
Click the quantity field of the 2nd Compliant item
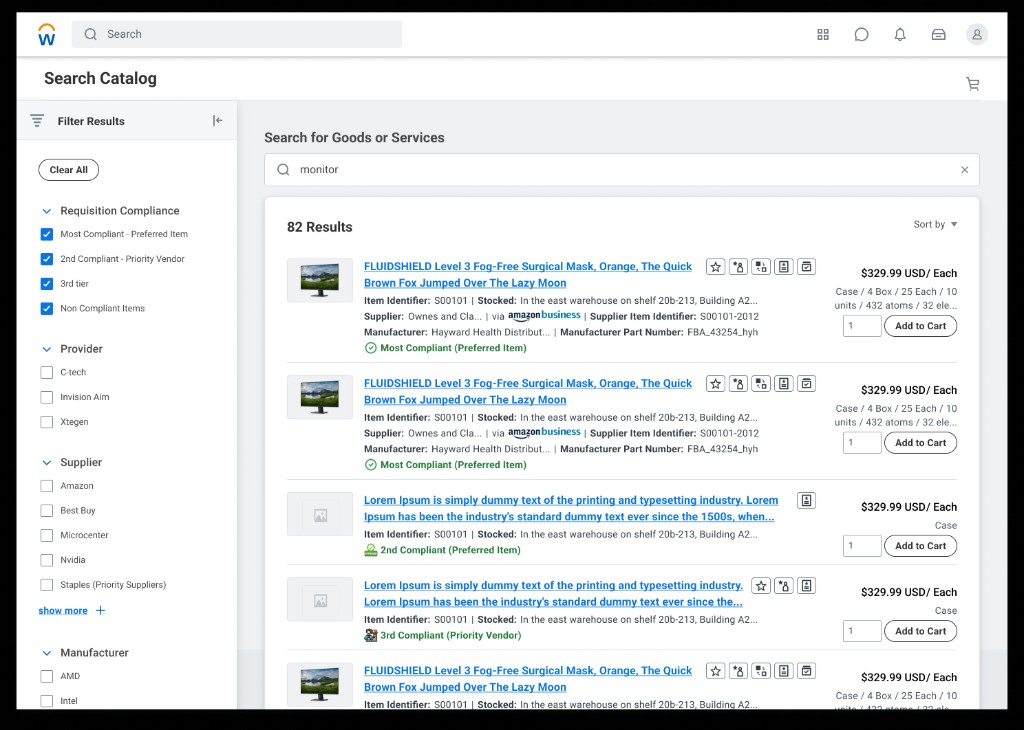[x=862, y=546]
